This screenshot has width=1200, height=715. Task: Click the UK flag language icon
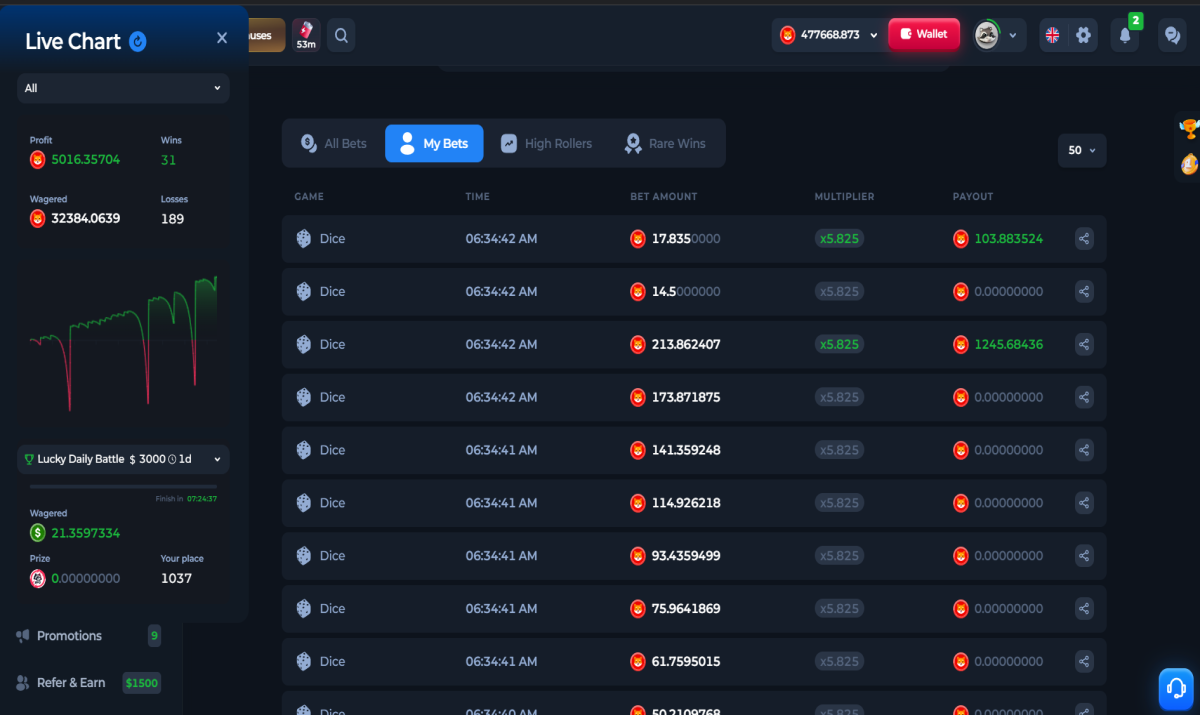[1052, 35]
